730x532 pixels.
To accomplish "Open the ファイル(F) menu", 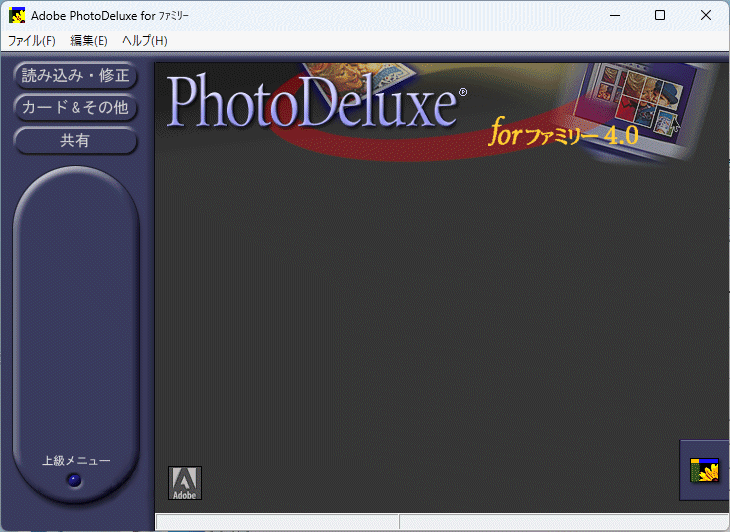I will (32, 41).
